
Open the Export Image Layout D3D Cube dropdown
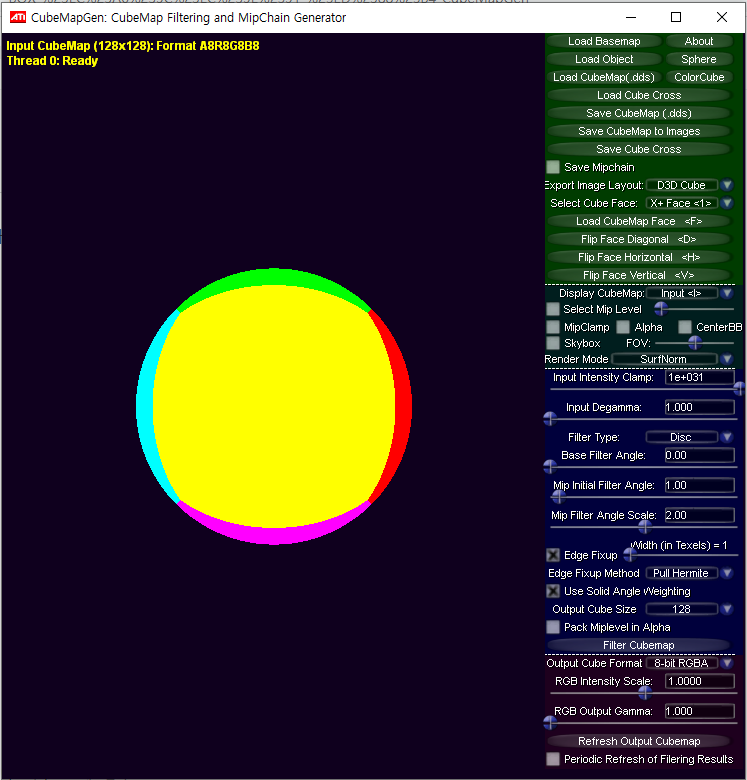[681, 185]
